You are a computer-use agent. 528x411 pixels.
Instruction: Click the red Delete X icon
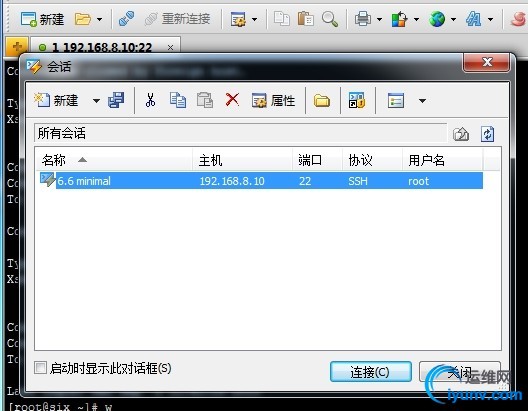232,100
